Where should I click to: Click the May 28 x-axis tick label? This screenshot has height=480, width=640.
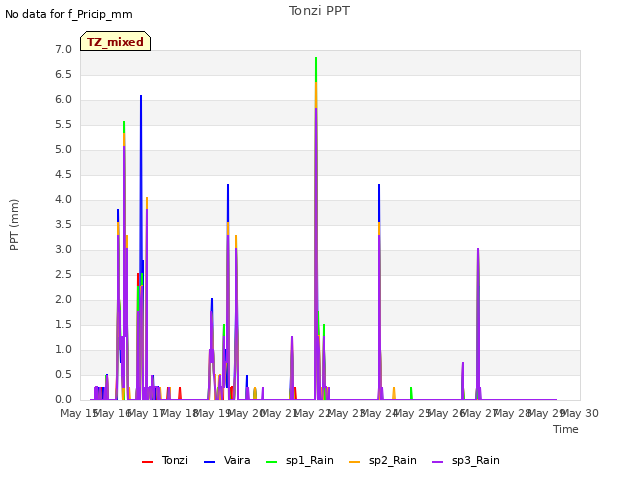click(x=513, y=413)
